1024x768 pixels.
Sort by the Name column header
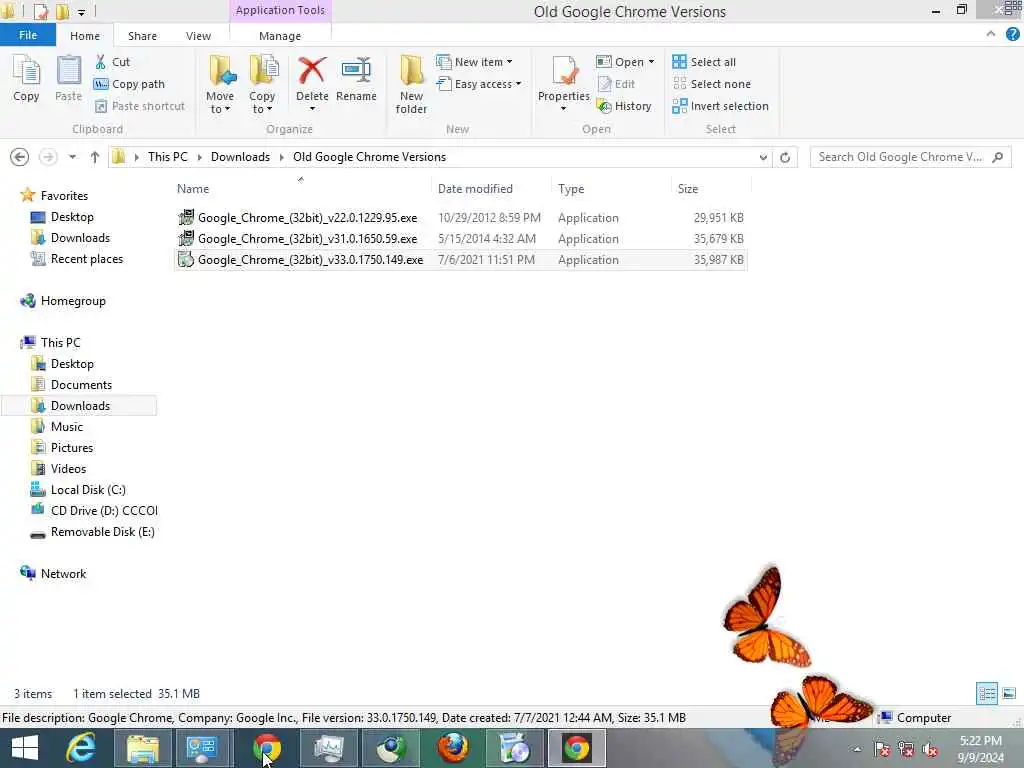coord(193,189)
